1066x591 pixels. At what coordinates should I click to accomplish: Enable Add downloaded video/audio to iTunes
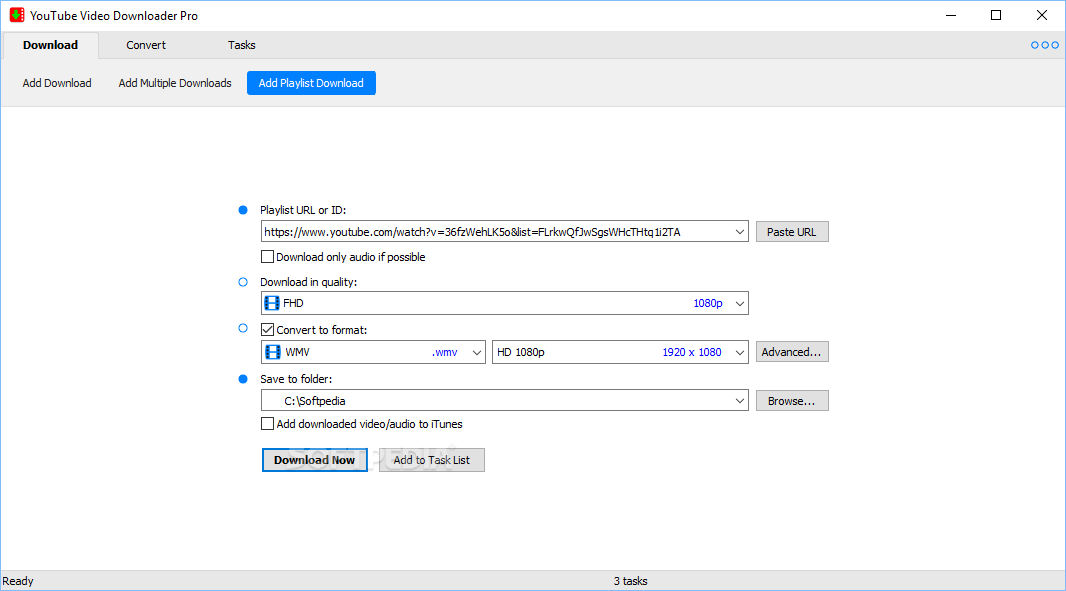[267, 424]
